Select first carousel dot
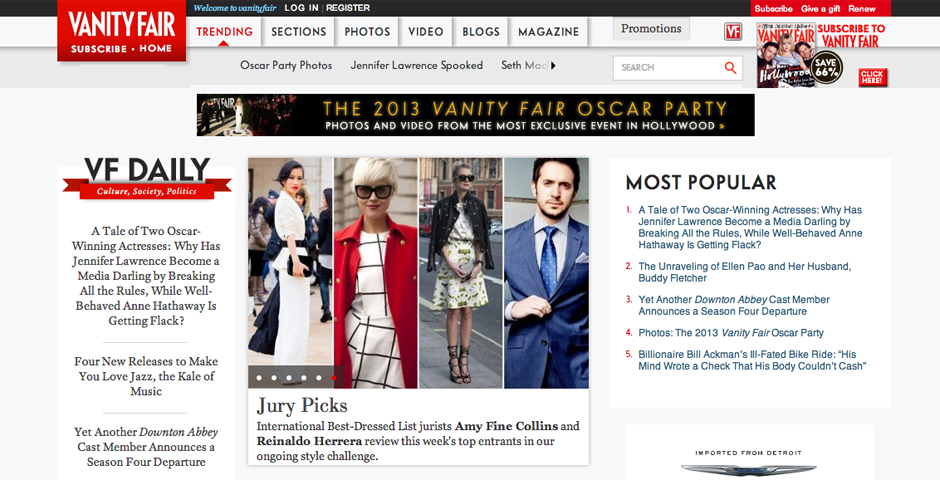The width and height of the screenshot is (940, 480). pos(259,378)
